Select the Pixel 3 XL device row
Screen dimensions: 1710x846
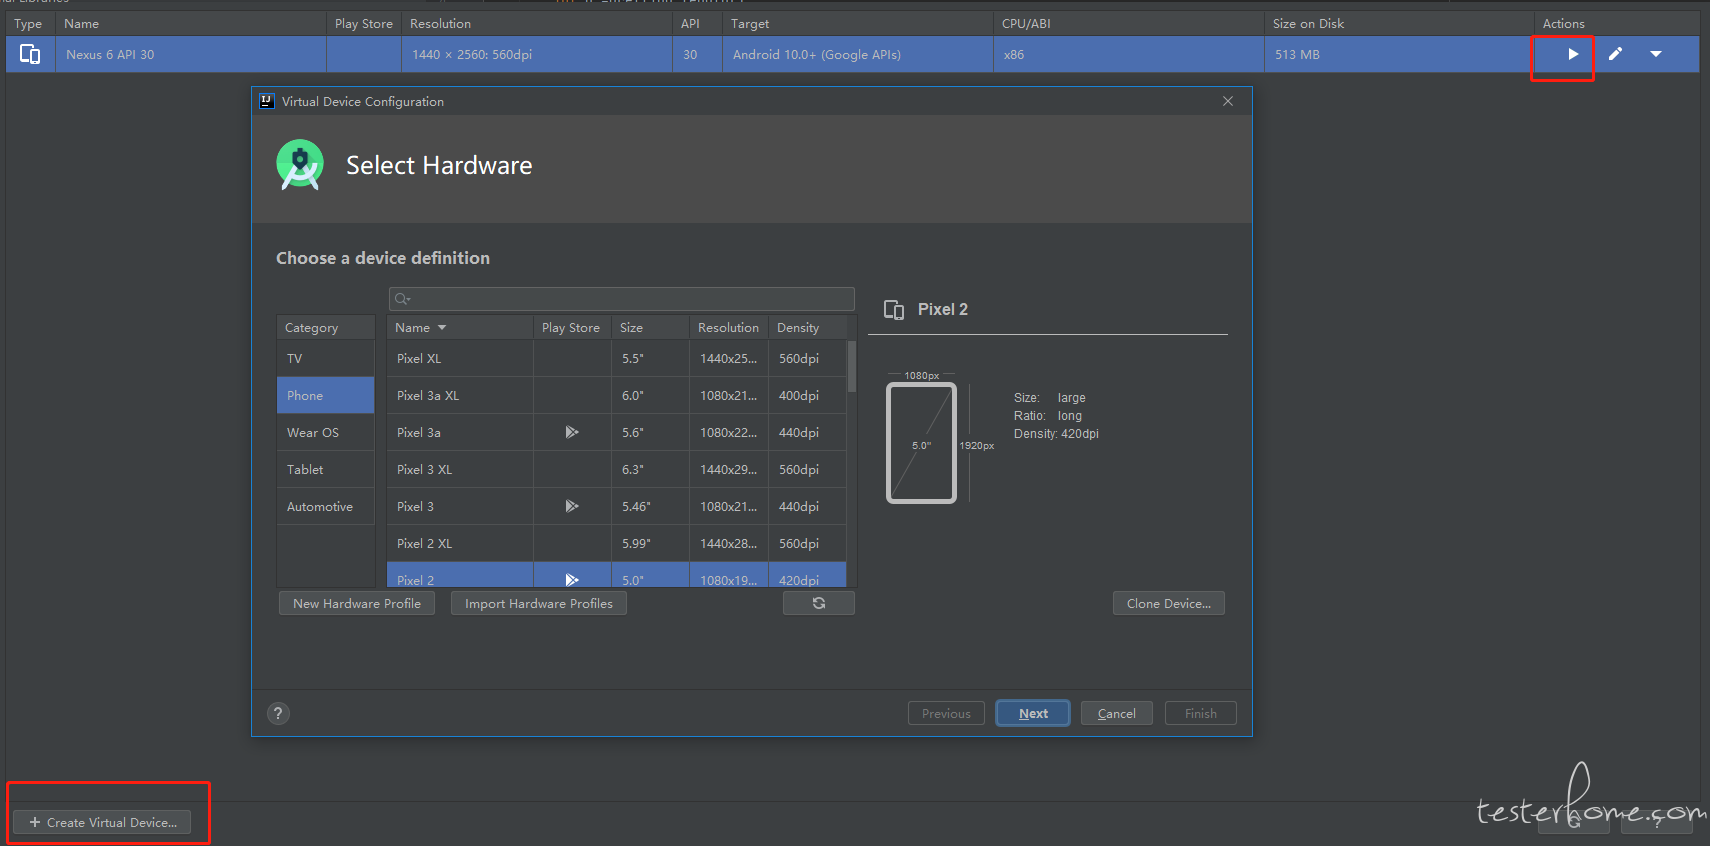pyautogui.click(x=616, y=469)
